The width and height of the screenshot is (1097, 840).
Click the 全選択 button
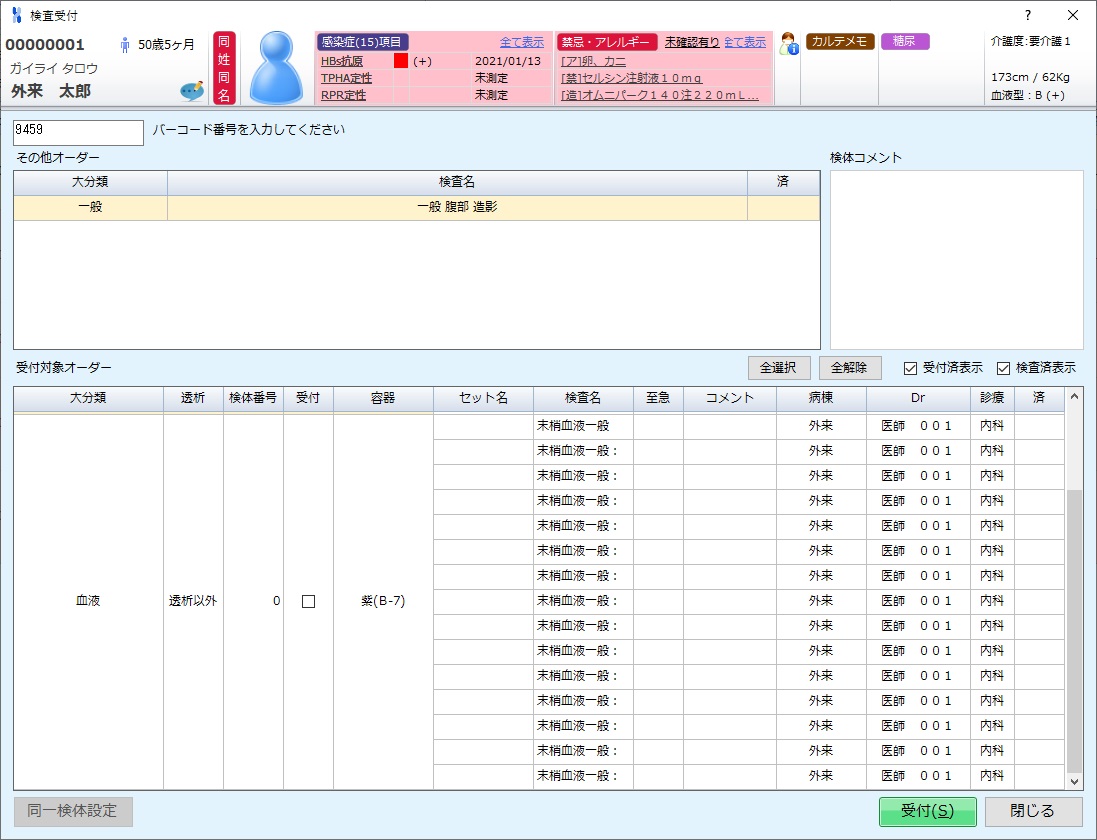[x=779, y=367]
